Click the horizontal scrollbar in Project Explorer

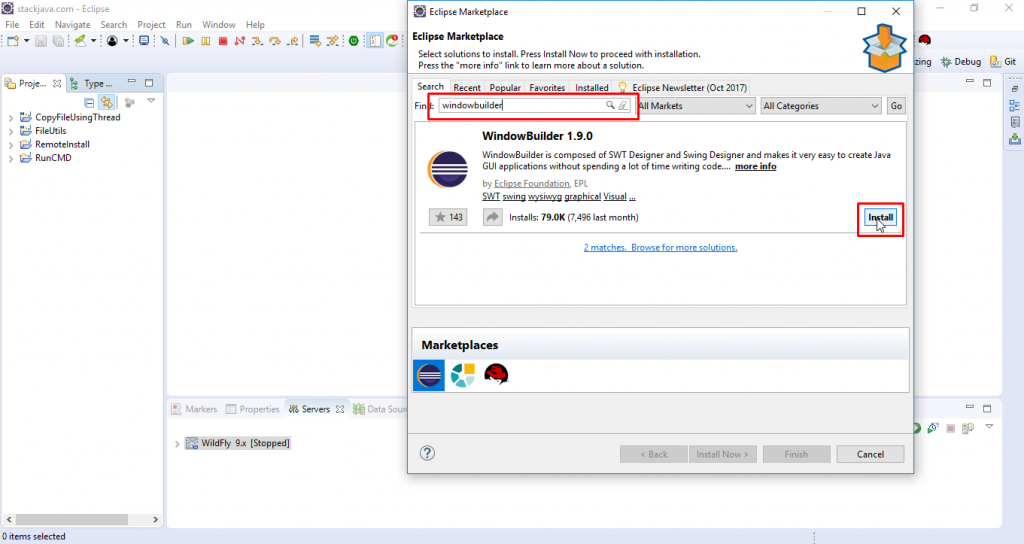pyautogui.click(x=72, y=520)
